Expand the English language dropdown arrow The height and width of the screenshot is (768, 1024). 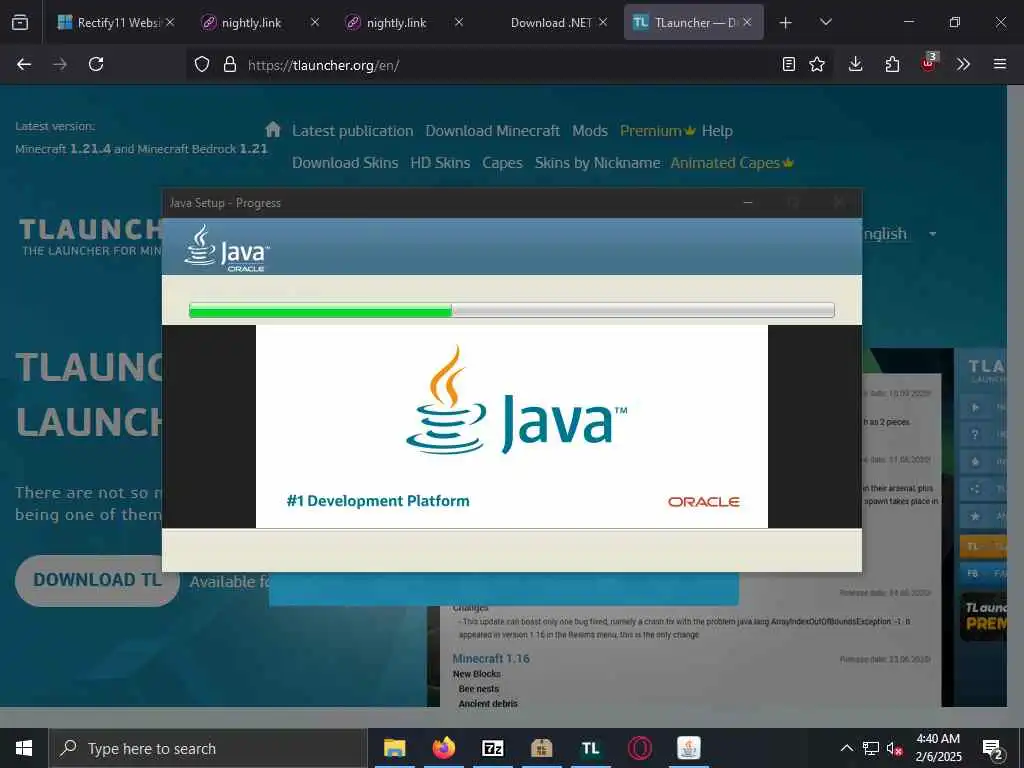coord(933,234)
